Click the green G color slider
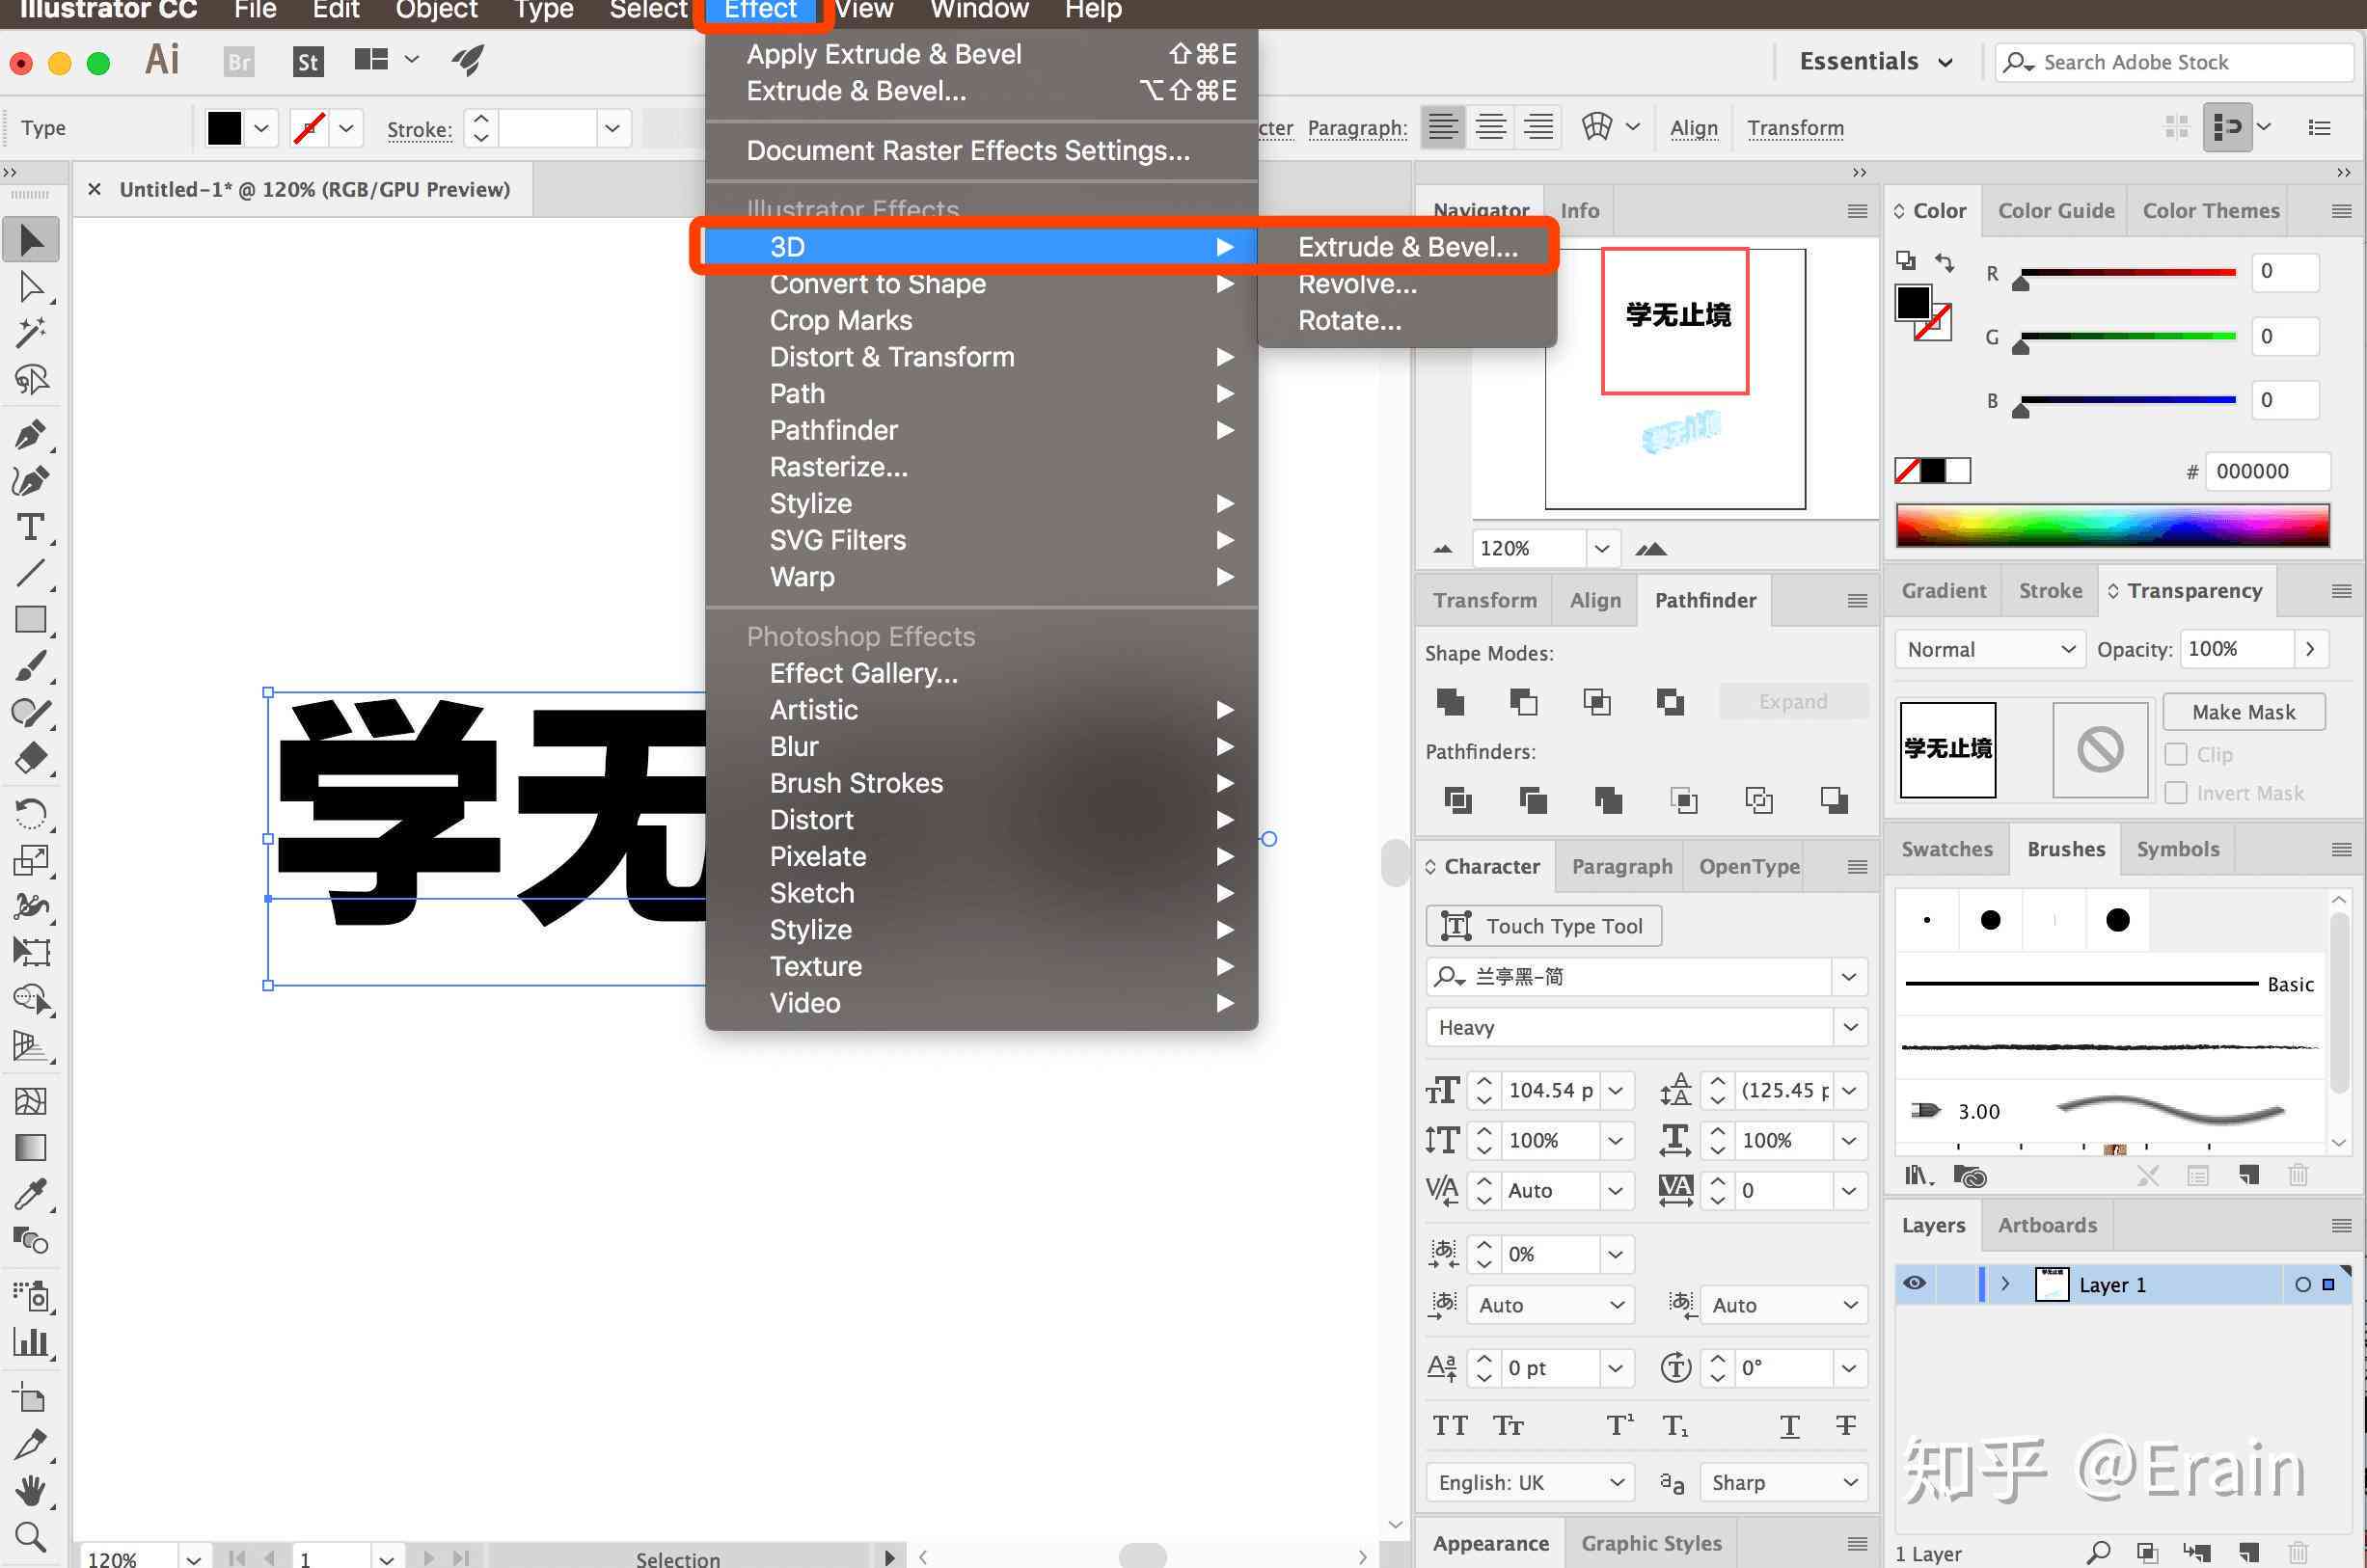The image size is (2367, 1568). pos(2127,336)
